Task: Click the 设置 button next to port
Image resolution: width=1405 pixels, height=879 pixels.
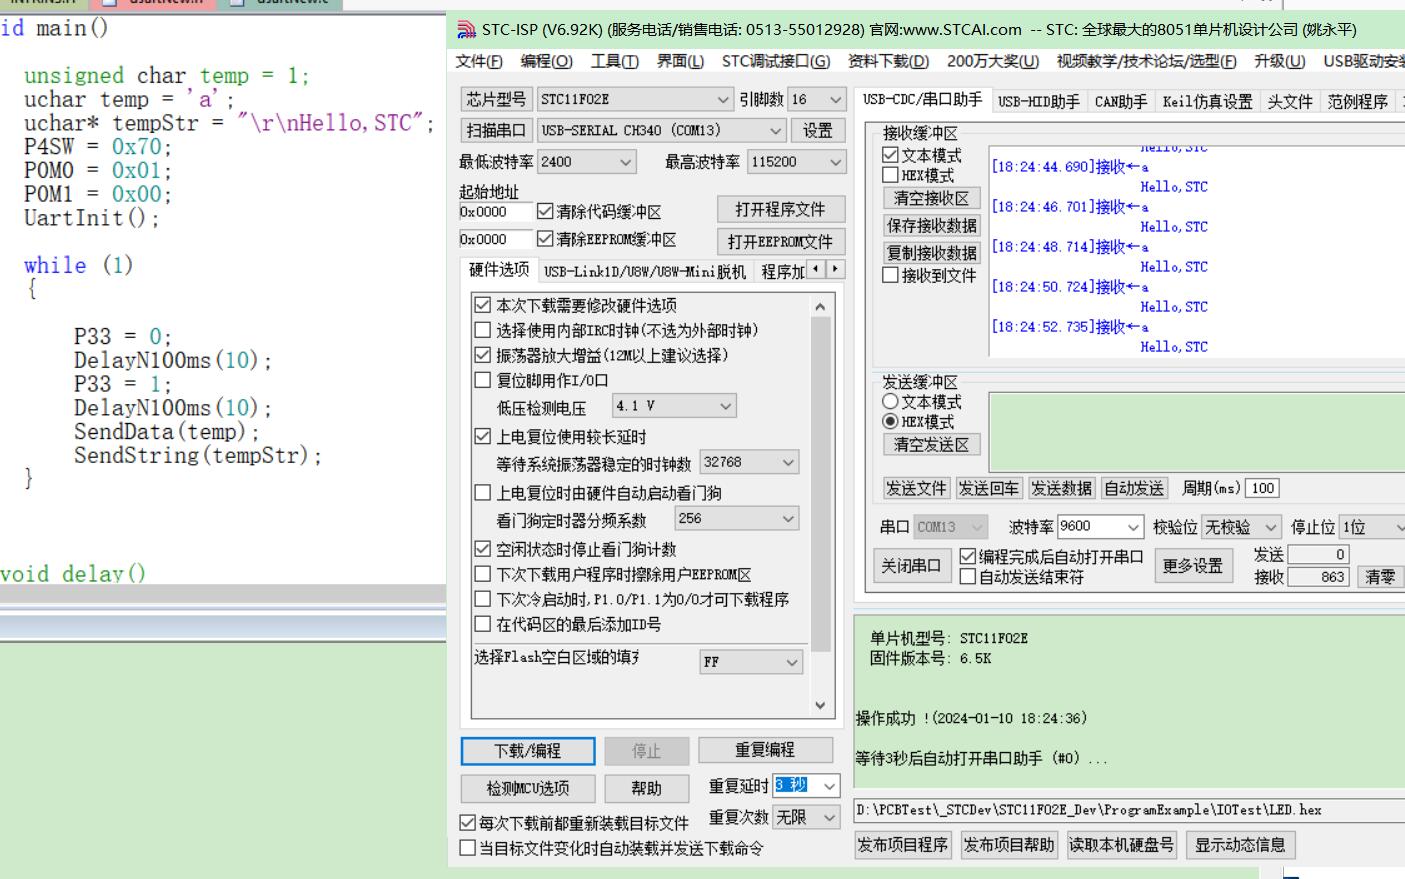Action: click(818, 130)
